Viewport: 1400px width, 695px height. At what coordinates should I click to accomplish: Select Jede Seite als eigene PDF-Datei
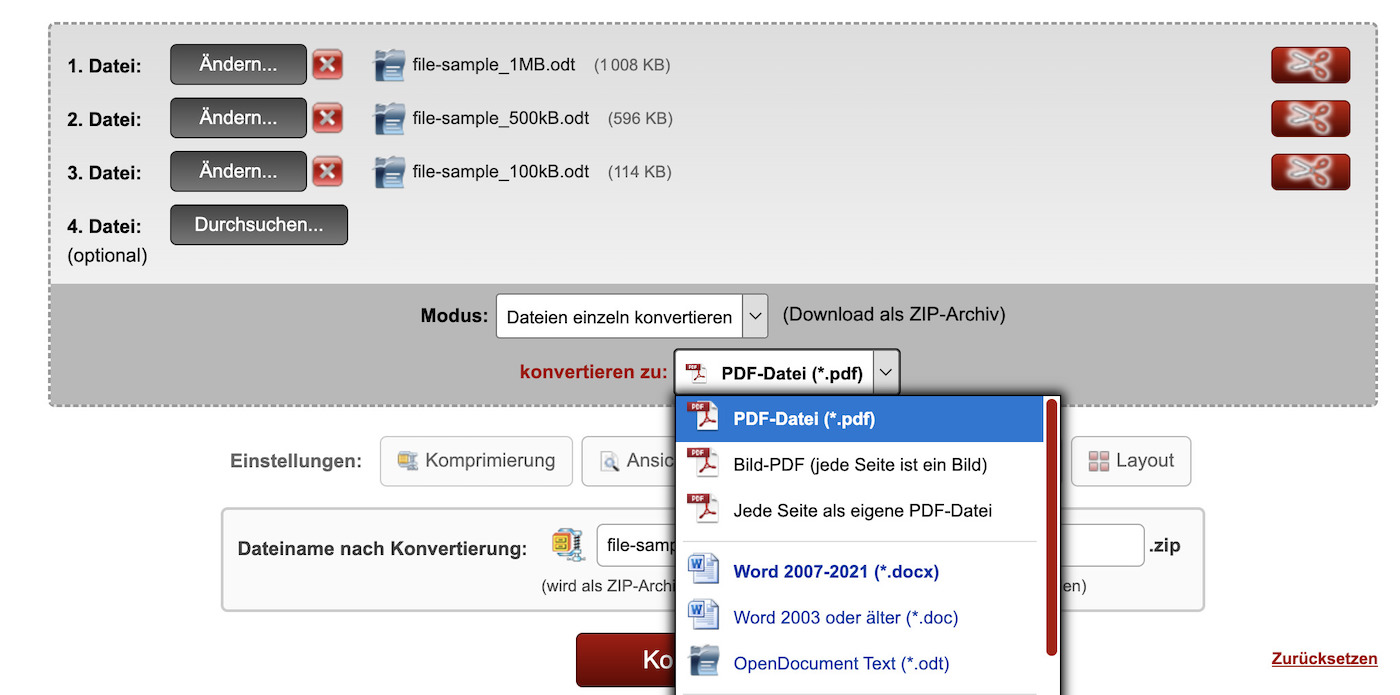[x=862, y=510]
